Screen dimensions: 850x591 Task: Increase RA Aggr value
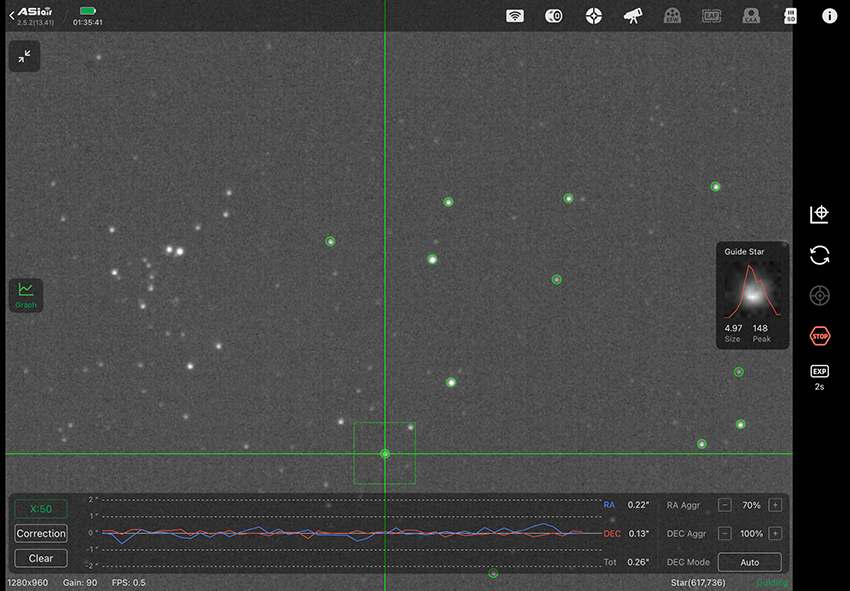(x=775, y=505)
